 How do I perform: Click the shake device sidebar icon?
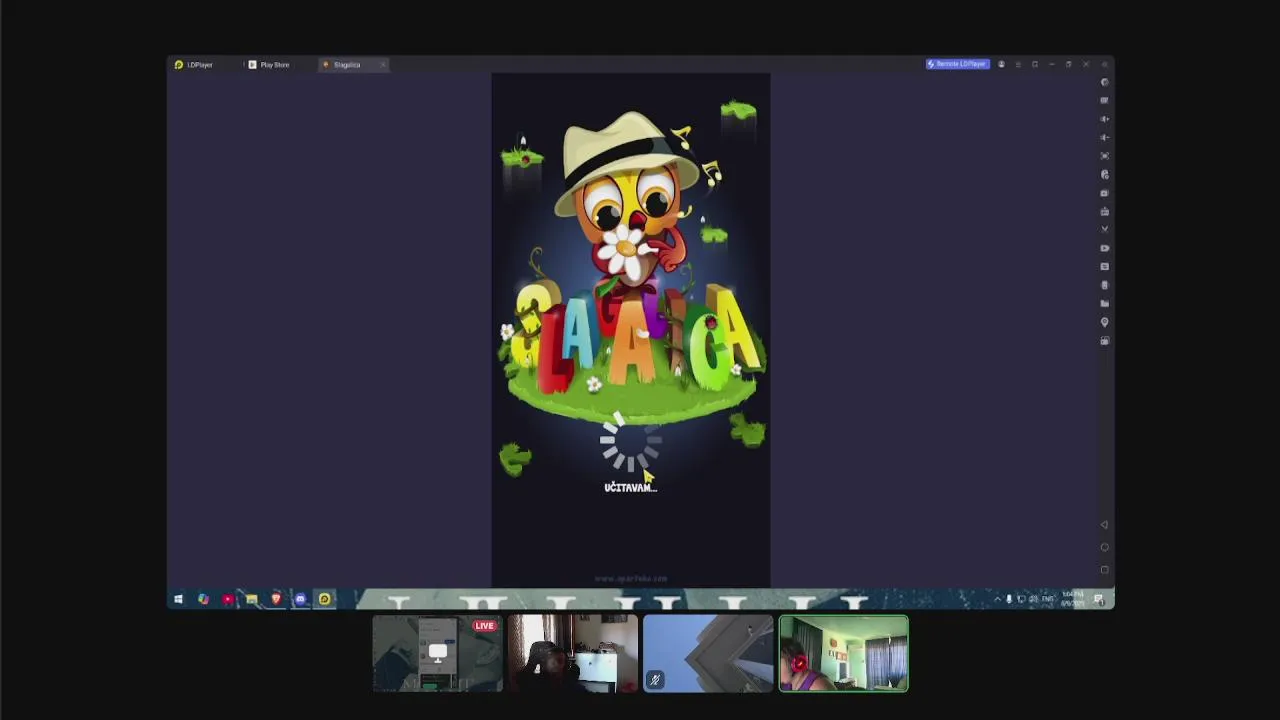(1105, 285)
